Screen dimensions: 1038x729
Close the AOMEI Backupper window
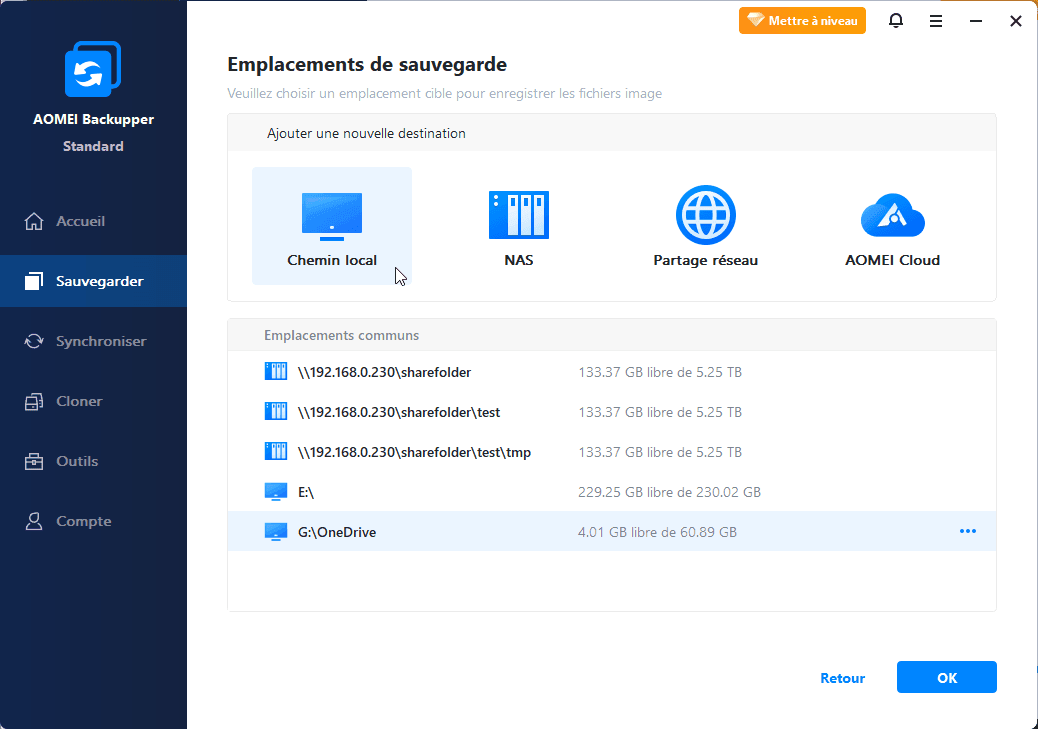pos(1015,21)
